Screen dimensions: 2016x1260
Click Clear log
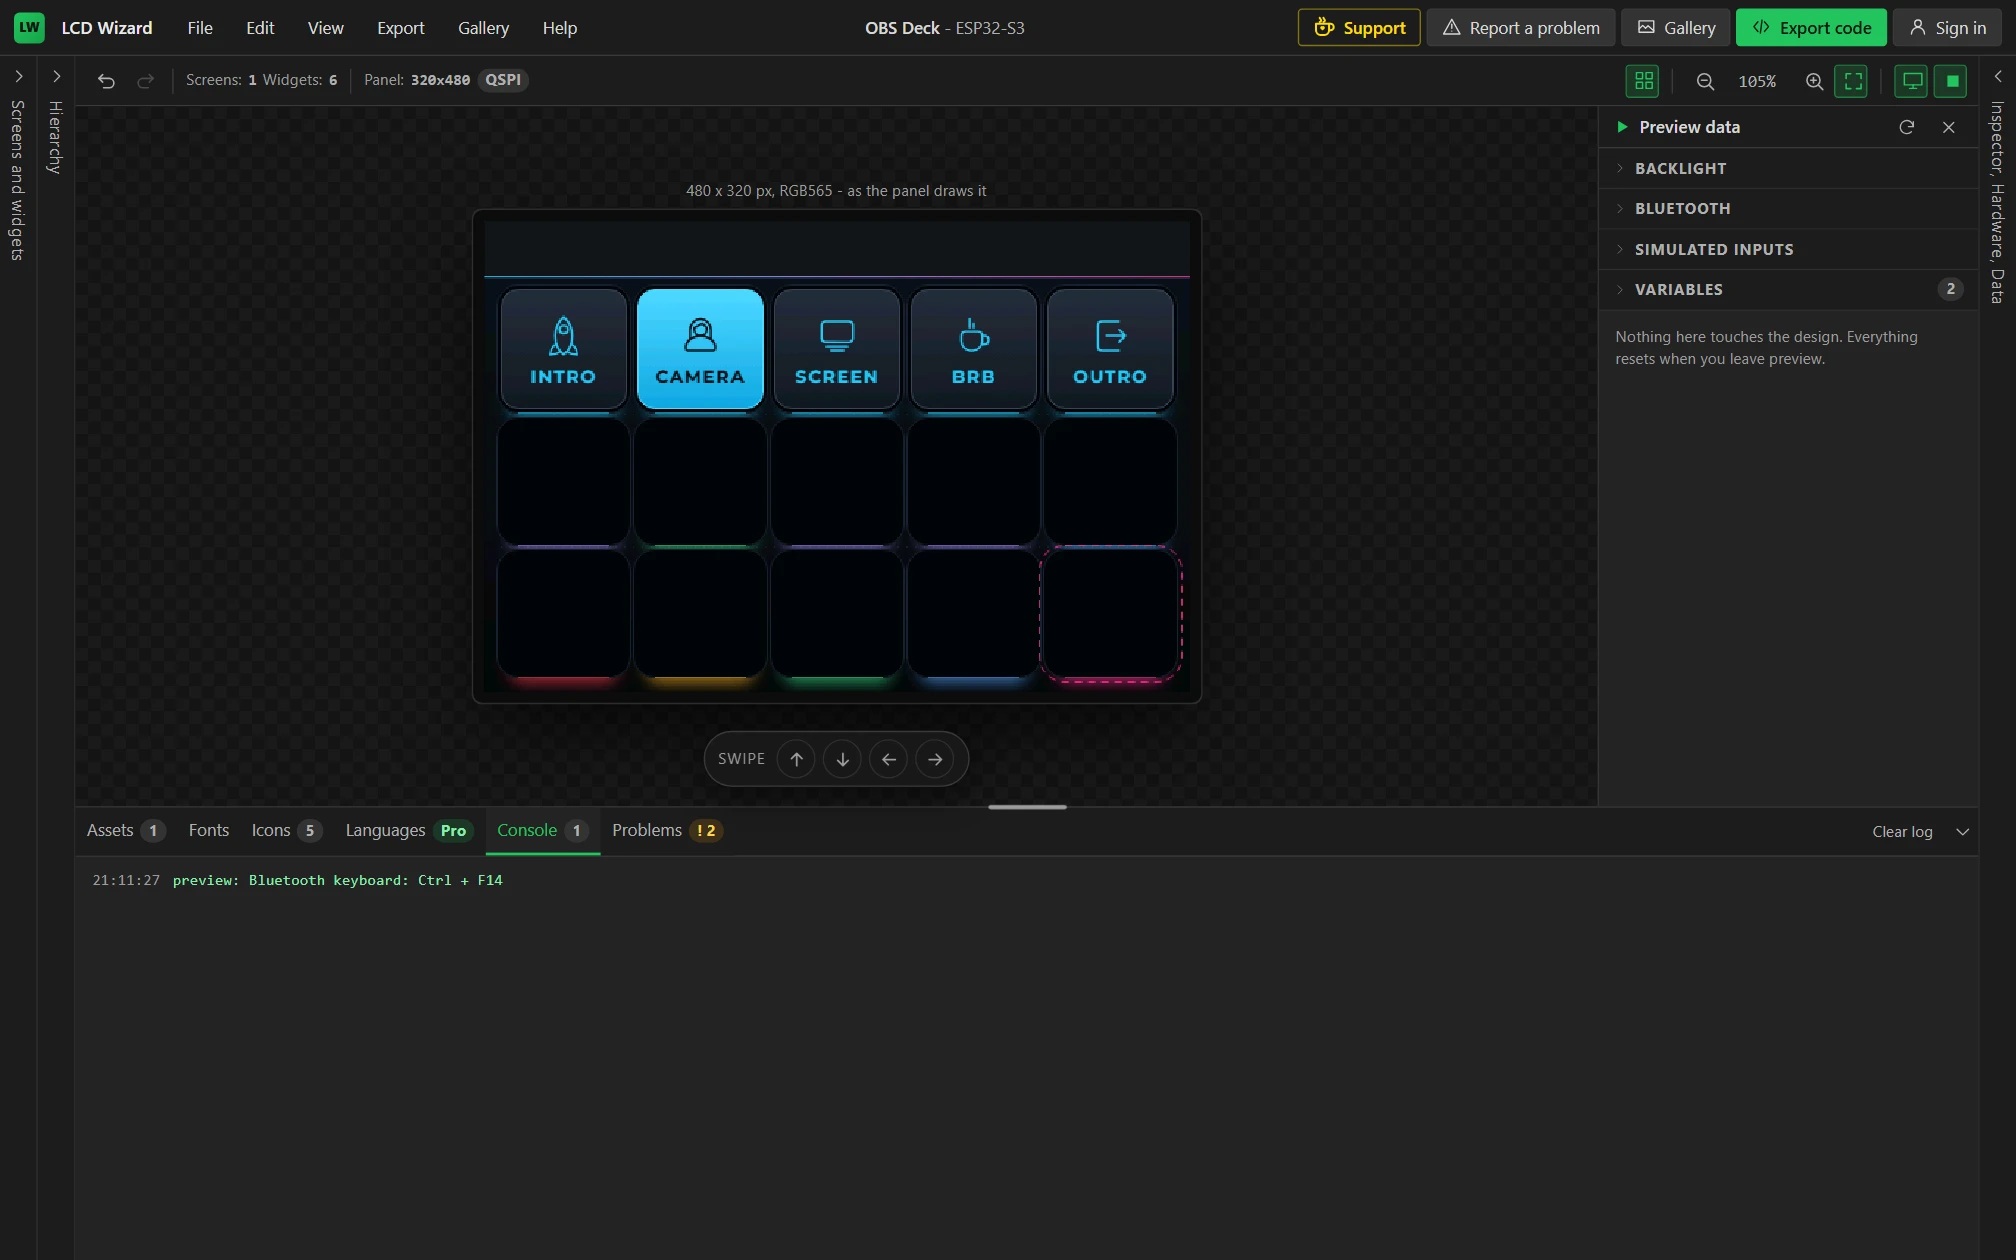(1902, 832)
